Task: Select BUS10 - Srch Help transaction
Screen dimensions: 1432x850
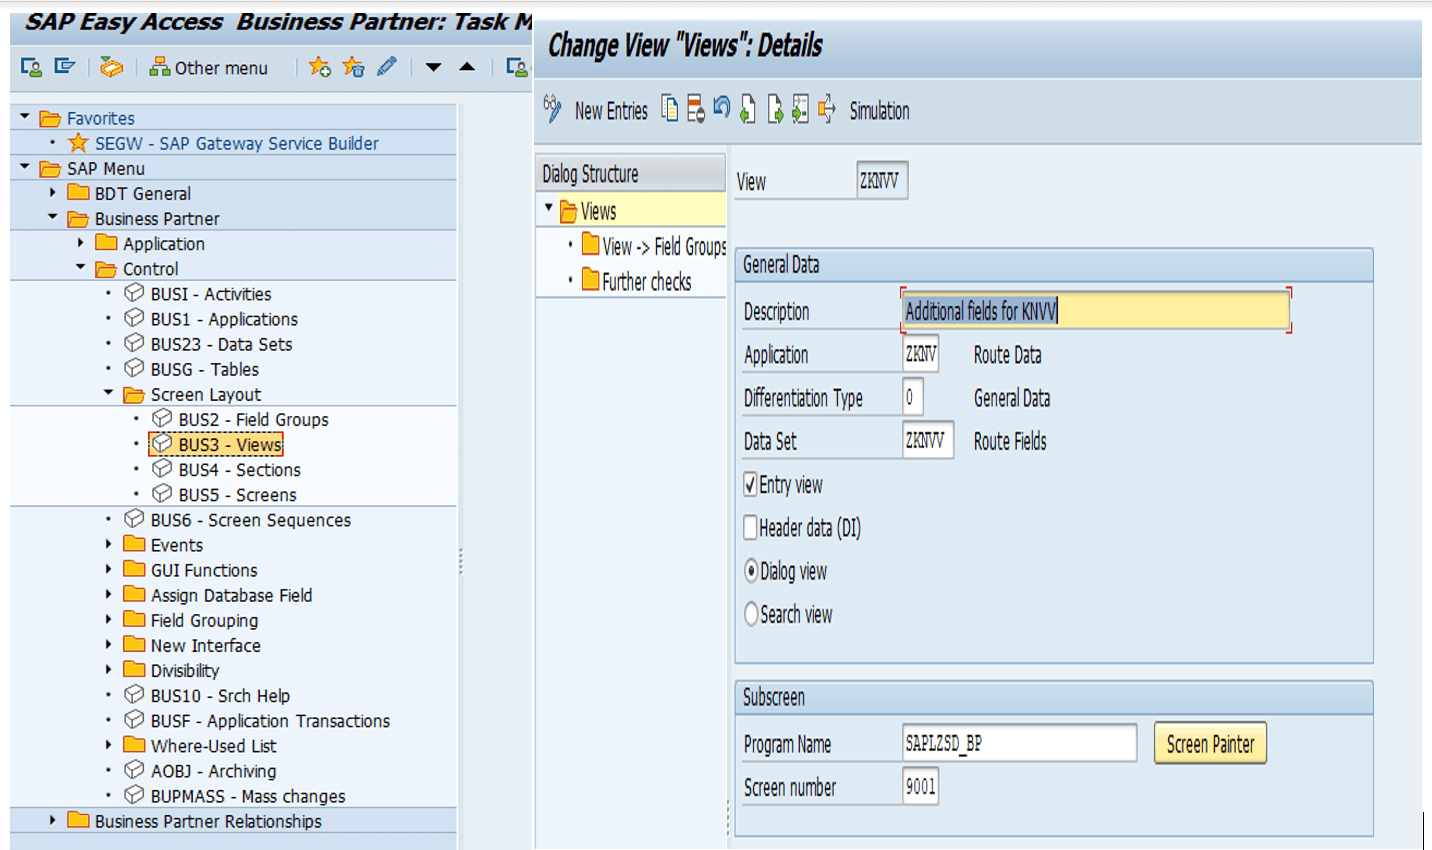Action: 220,695
